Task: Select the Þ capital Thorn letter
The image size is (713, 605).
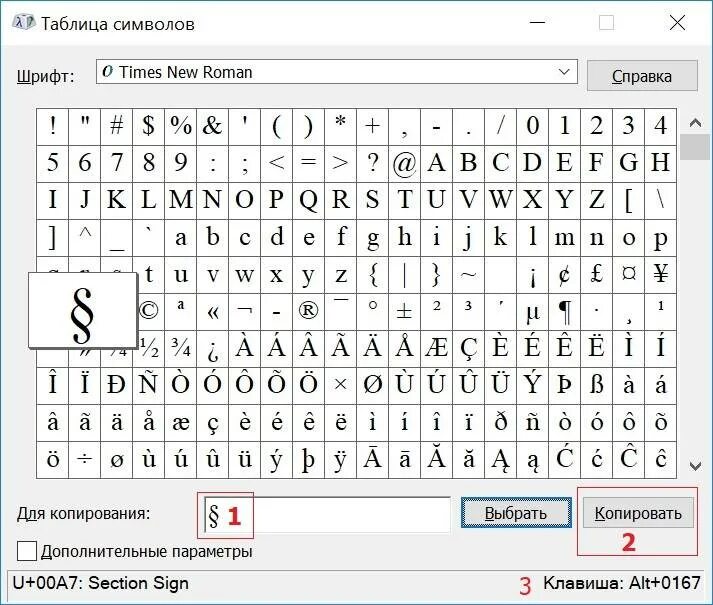Action: pyautogui.click(x=564, y=386)
